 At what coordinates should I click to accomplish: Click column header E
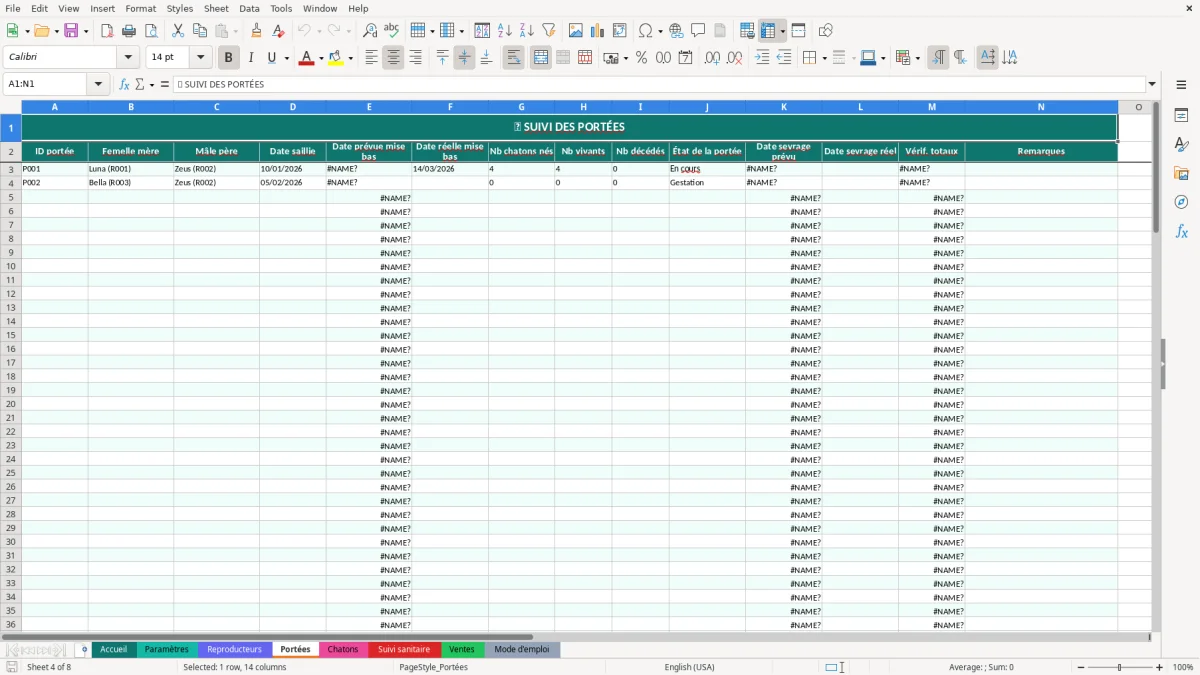(x=369, y=107)
